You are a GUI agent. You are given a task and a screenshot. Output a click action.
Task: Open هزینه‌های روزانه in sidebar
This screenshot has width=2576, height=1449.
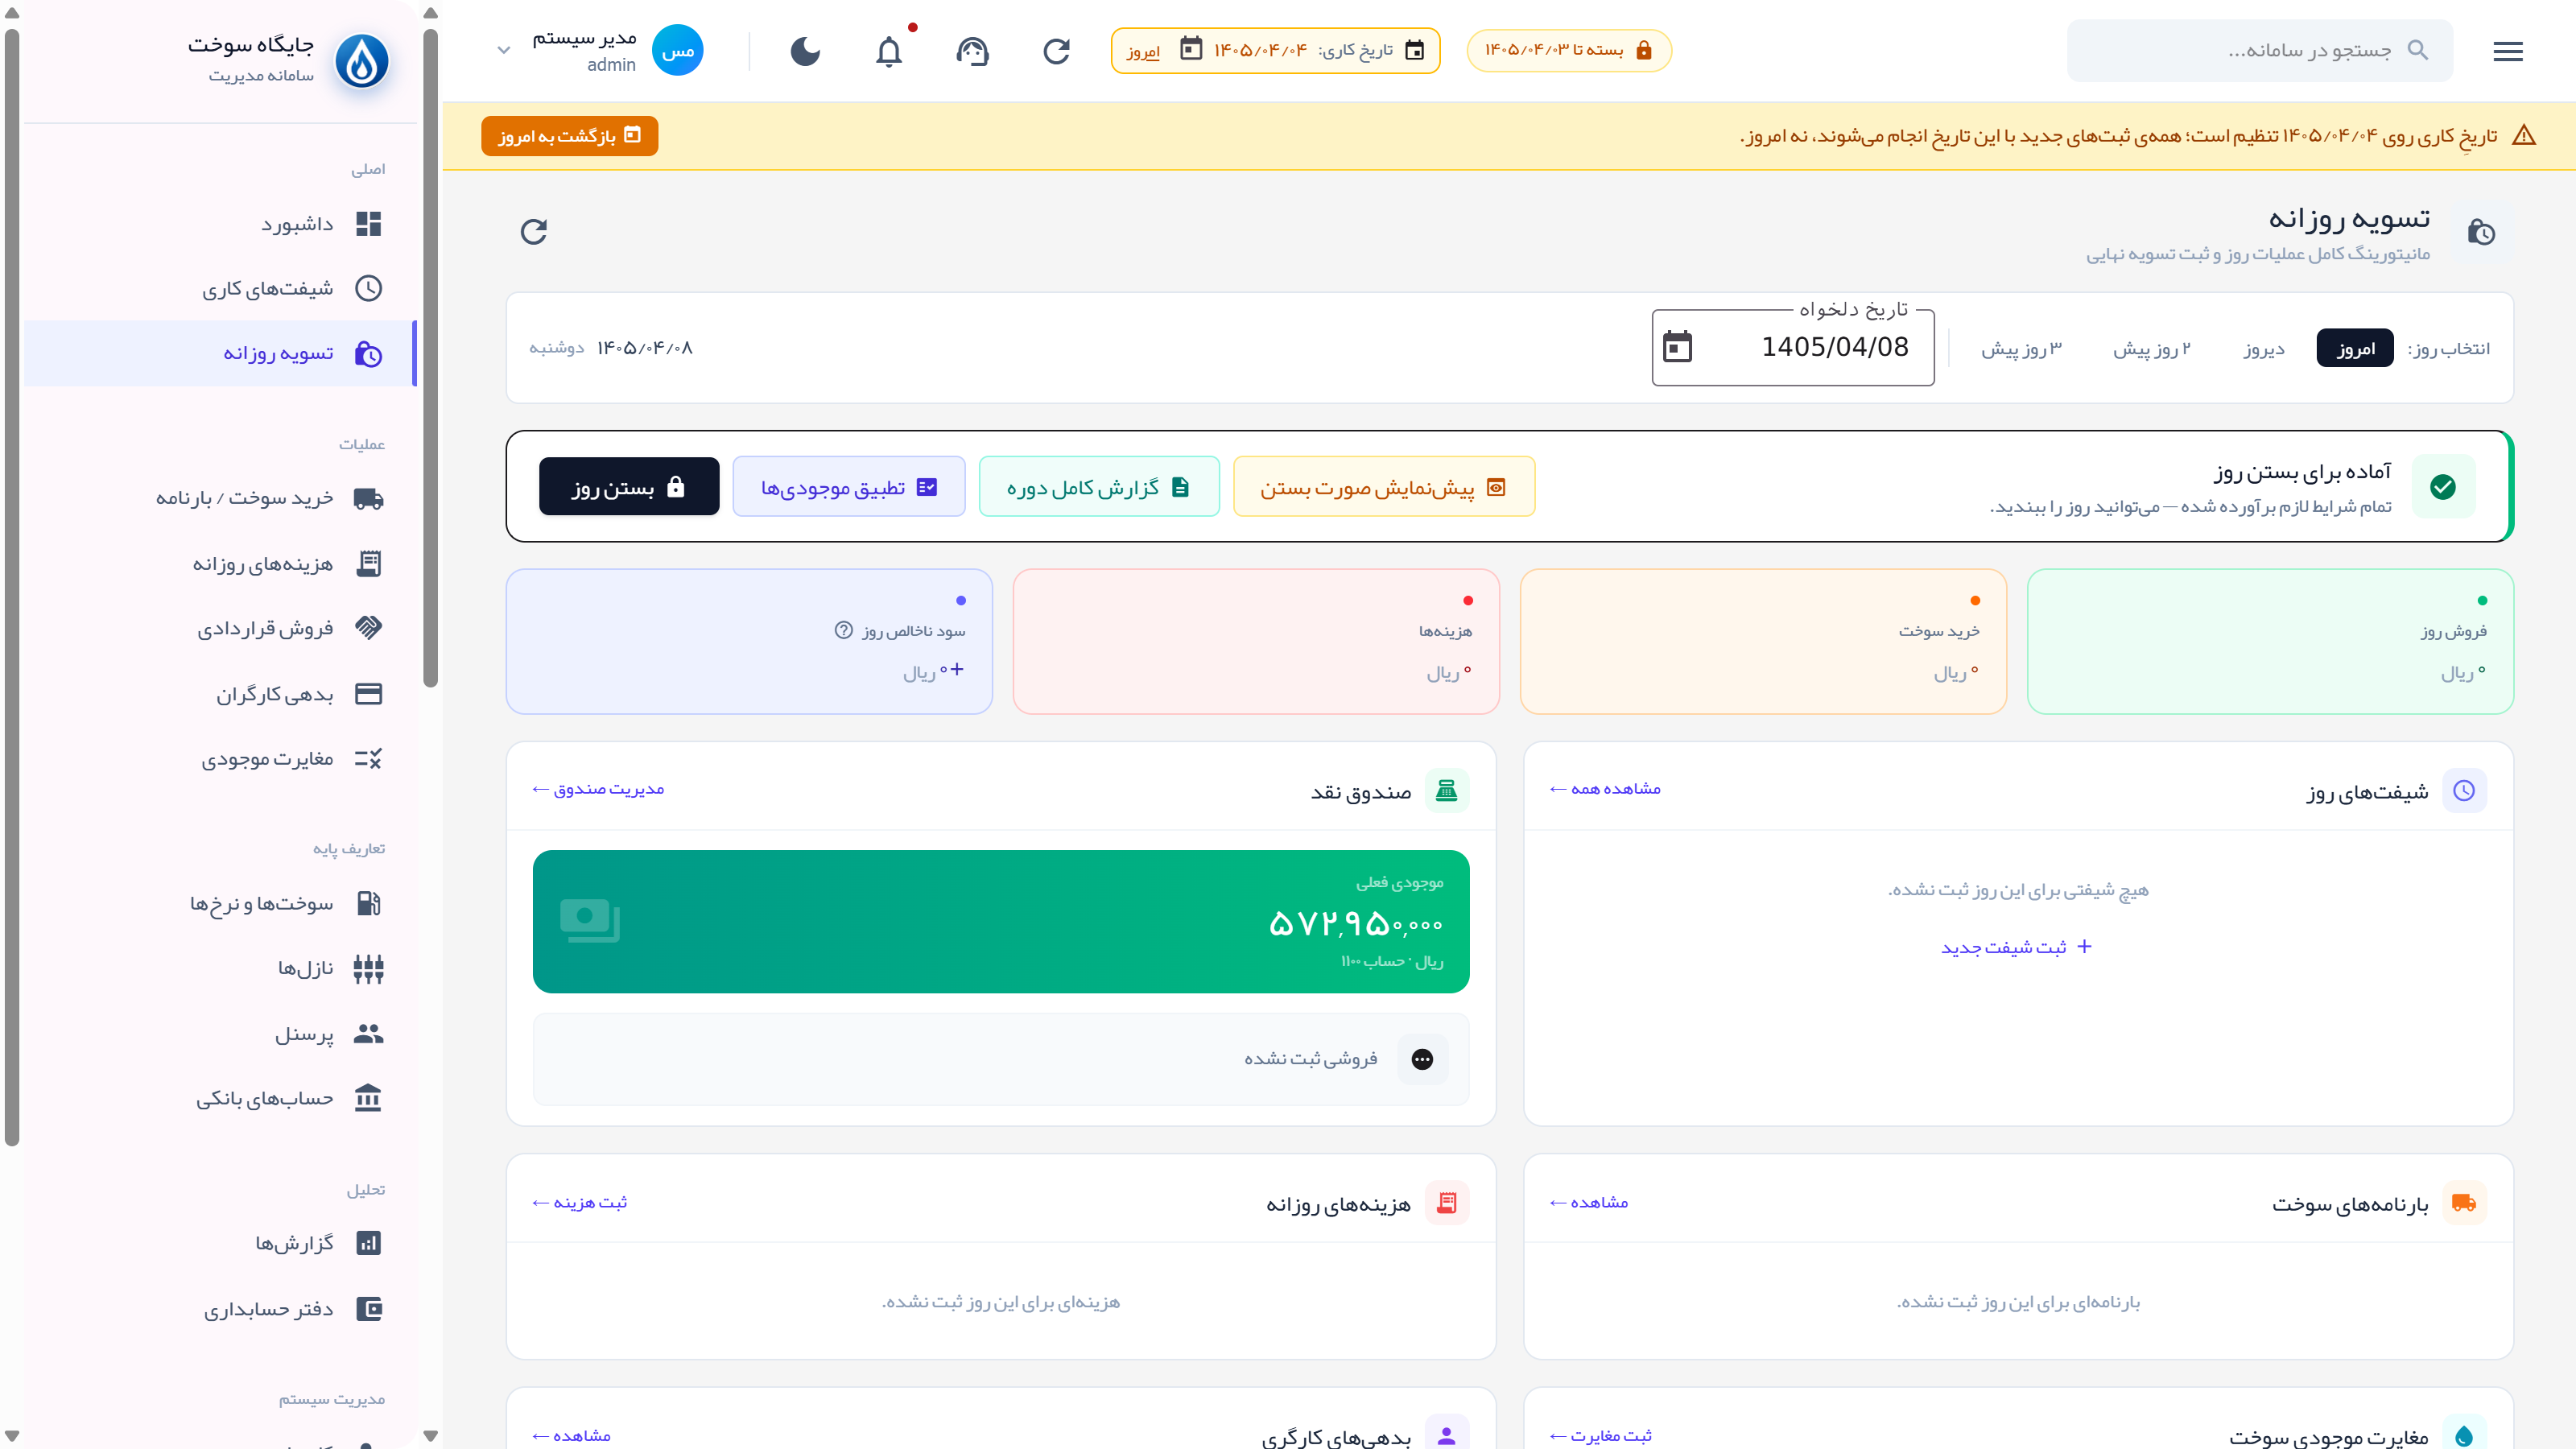point(220,564)
